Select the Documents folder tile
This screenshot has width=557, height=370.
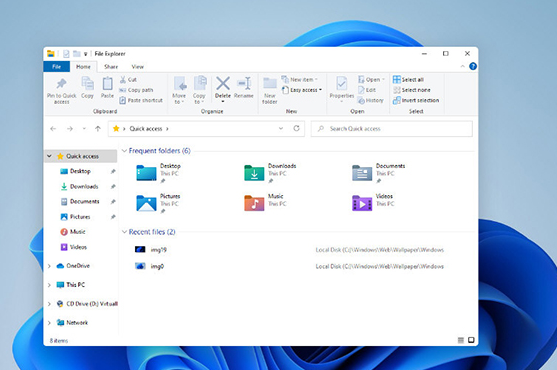[x=379, y=173]
